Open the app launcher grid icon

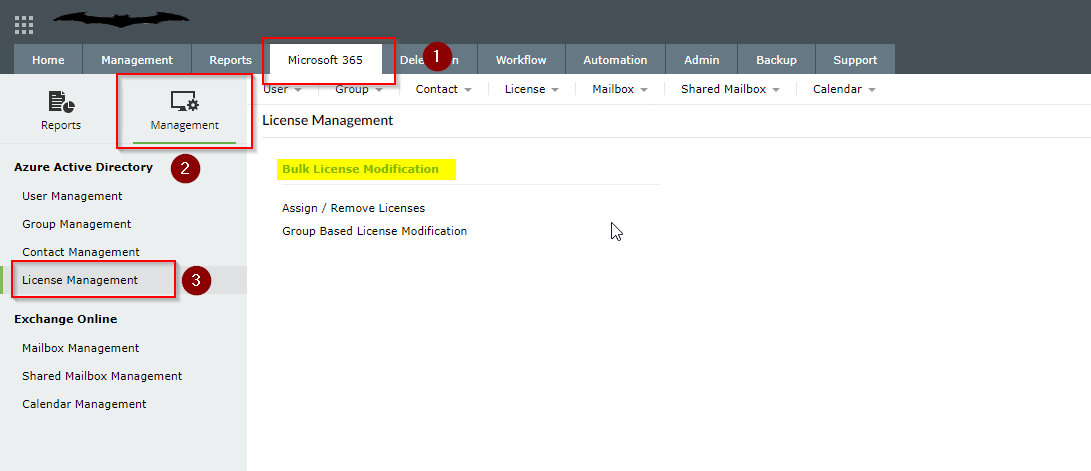(24, 24)
